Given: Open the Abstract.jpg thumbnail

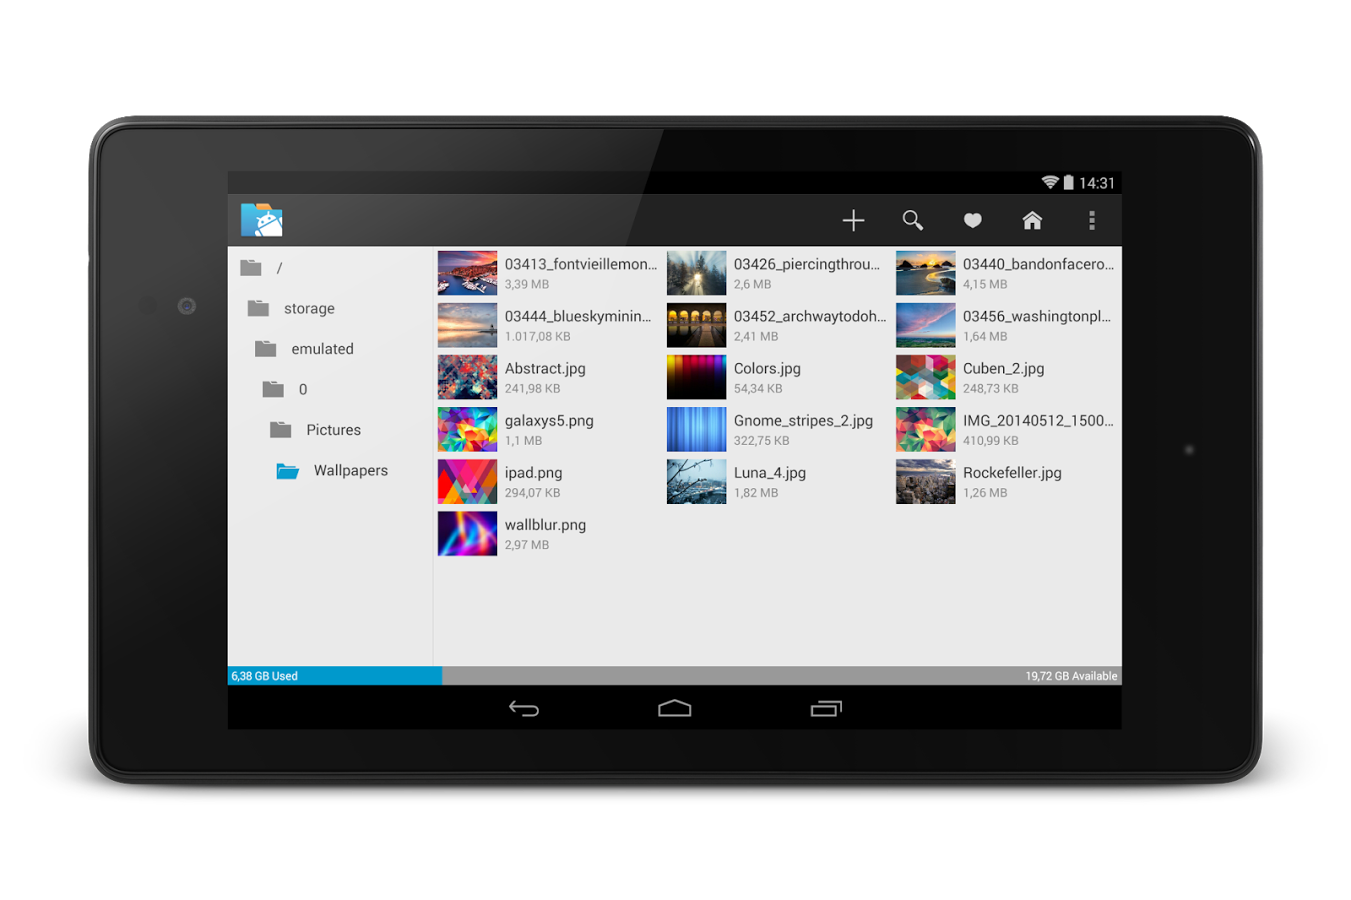Looking at the screenshot, I should pos(467,377).
